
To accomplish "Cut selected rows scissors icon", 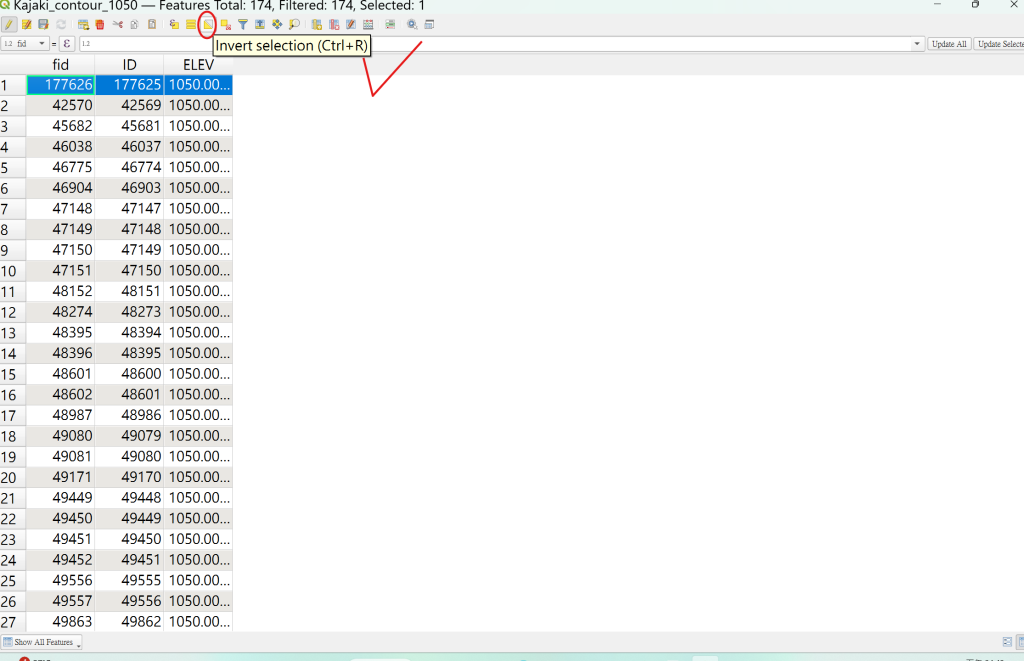I will click(118, 25).
